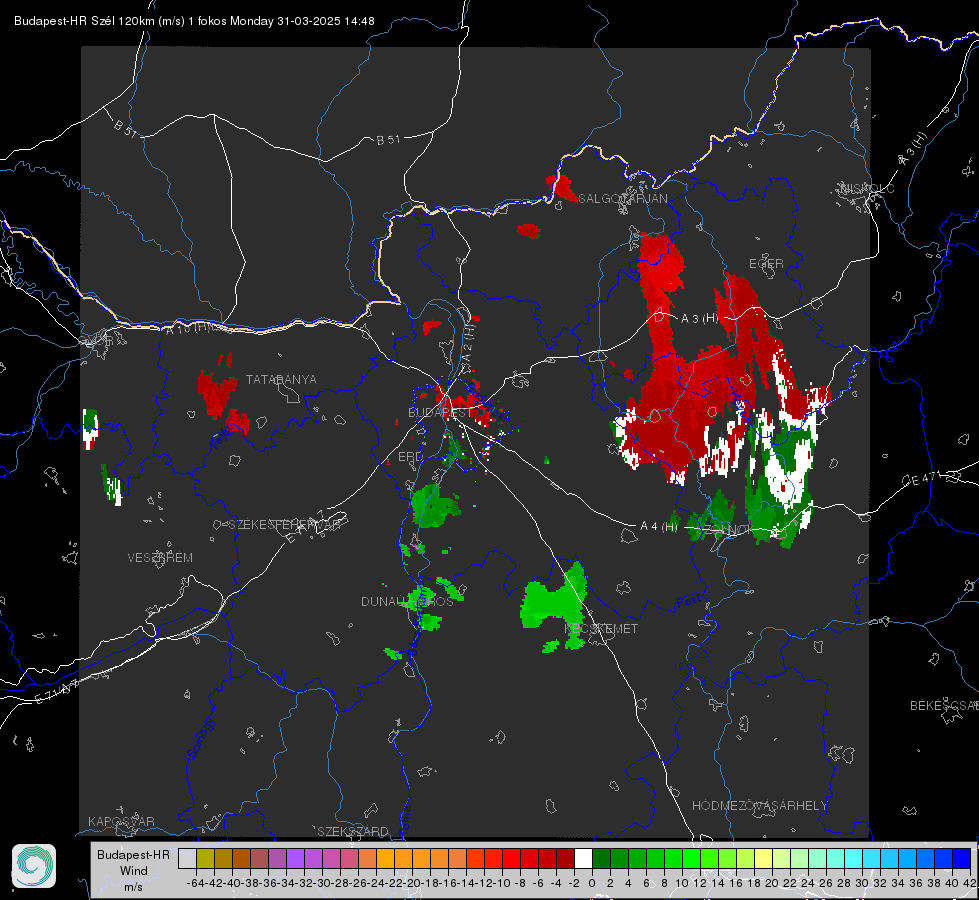Click the A 3 (H) road label near Eger
The height and width of the screenshot is (900, 979).
point(699,319)
